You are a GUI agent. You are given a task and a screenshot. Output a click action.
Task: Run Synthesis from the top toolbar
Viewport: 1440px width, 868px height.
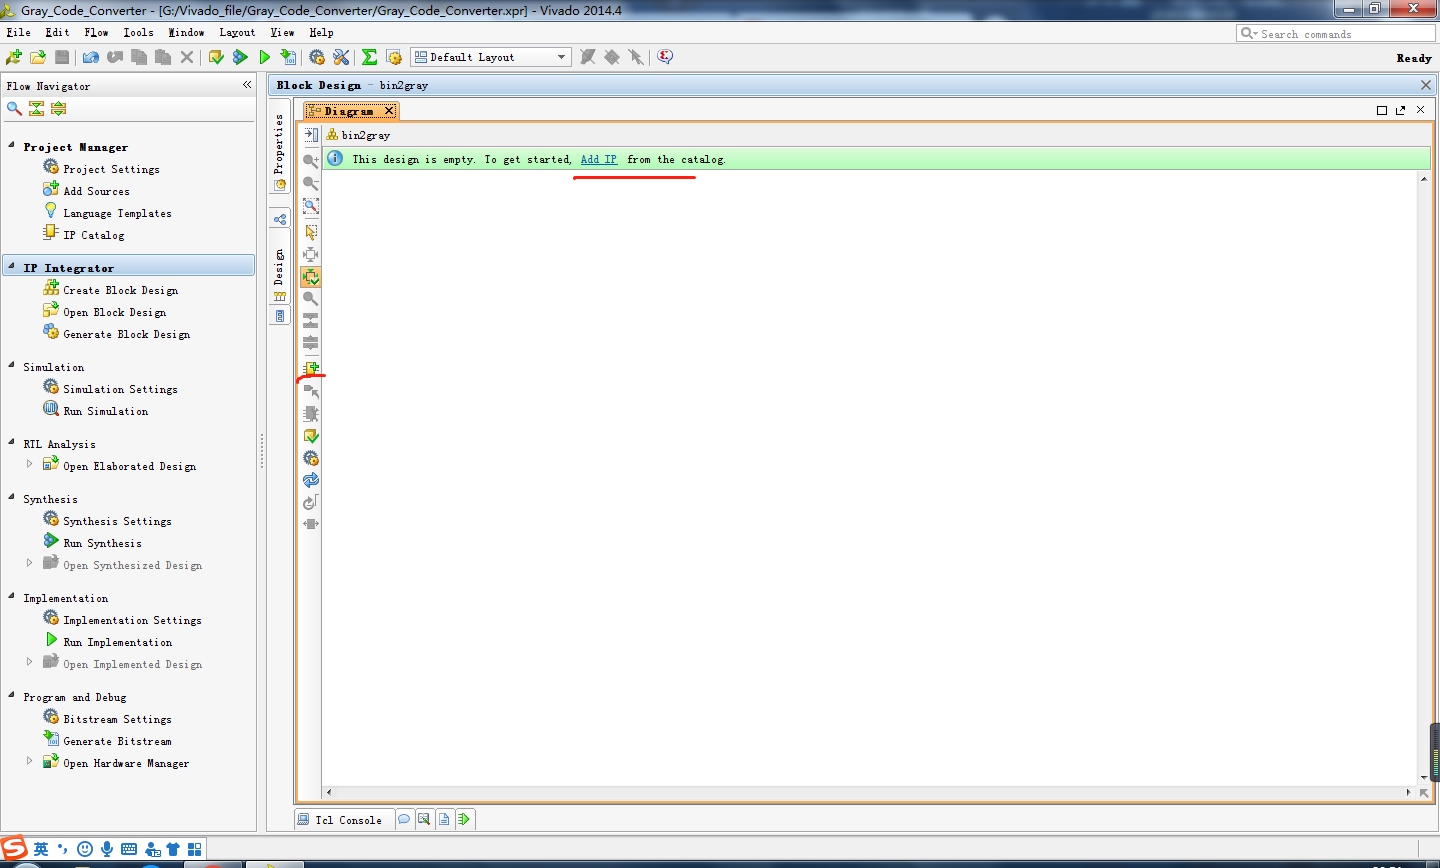click(240, 57)
